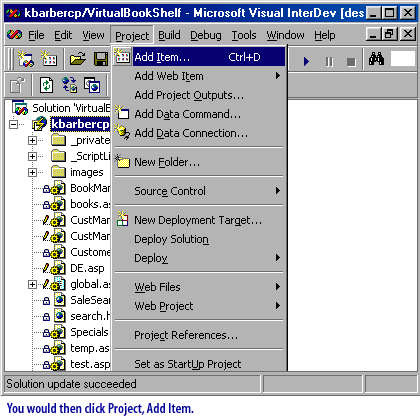Click status text 'Solution update succeeded'
420x420 pixels.
point(71,384)
